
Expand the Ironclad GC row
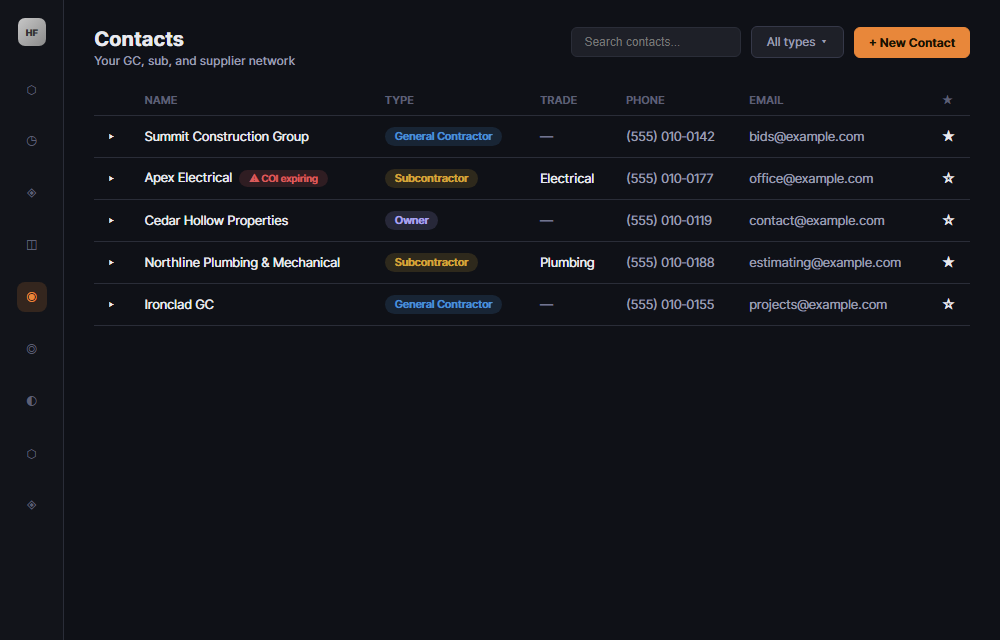pos(111,305)
